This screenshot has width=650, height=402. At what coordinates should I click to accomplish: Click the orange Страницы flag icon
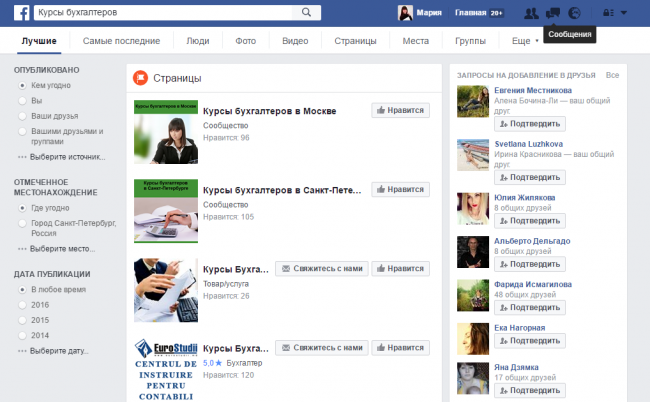(141, 78)
